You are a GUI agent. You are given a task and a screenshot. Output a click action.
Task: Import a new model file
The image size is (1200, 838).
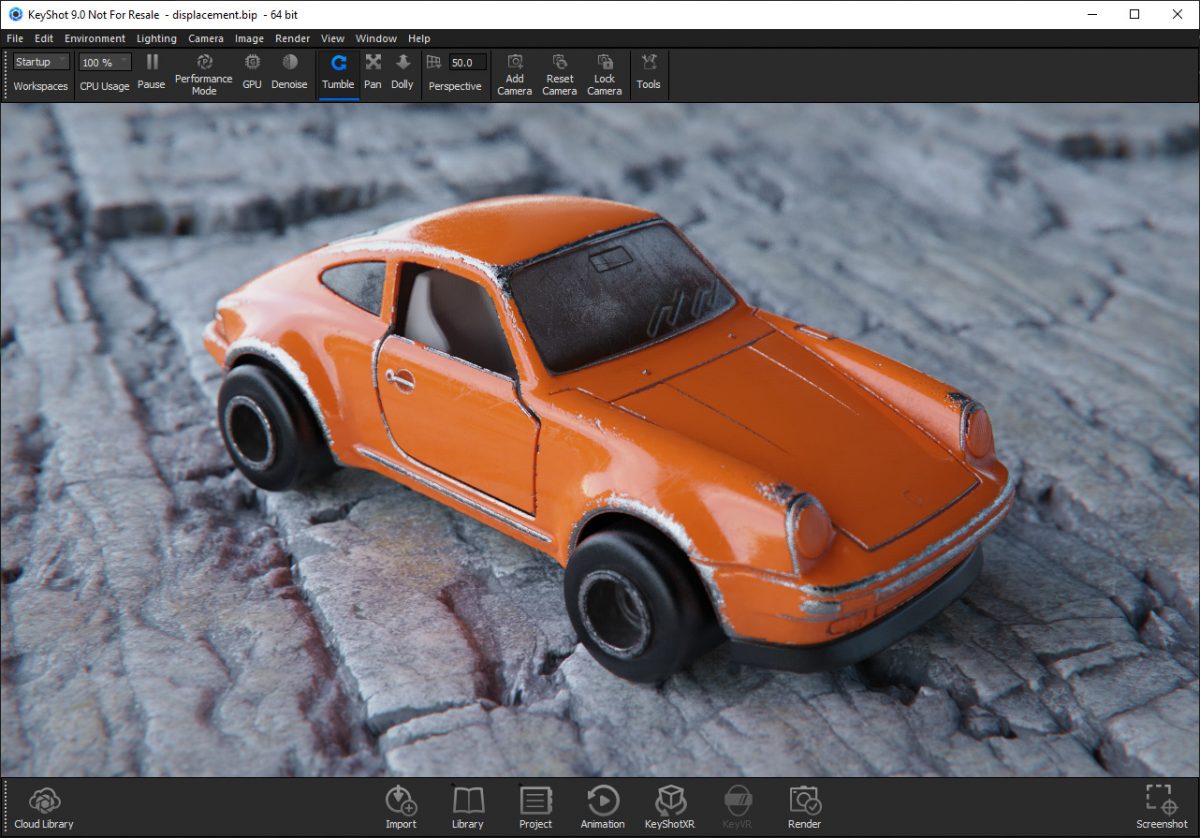click(x=401, y=805)
